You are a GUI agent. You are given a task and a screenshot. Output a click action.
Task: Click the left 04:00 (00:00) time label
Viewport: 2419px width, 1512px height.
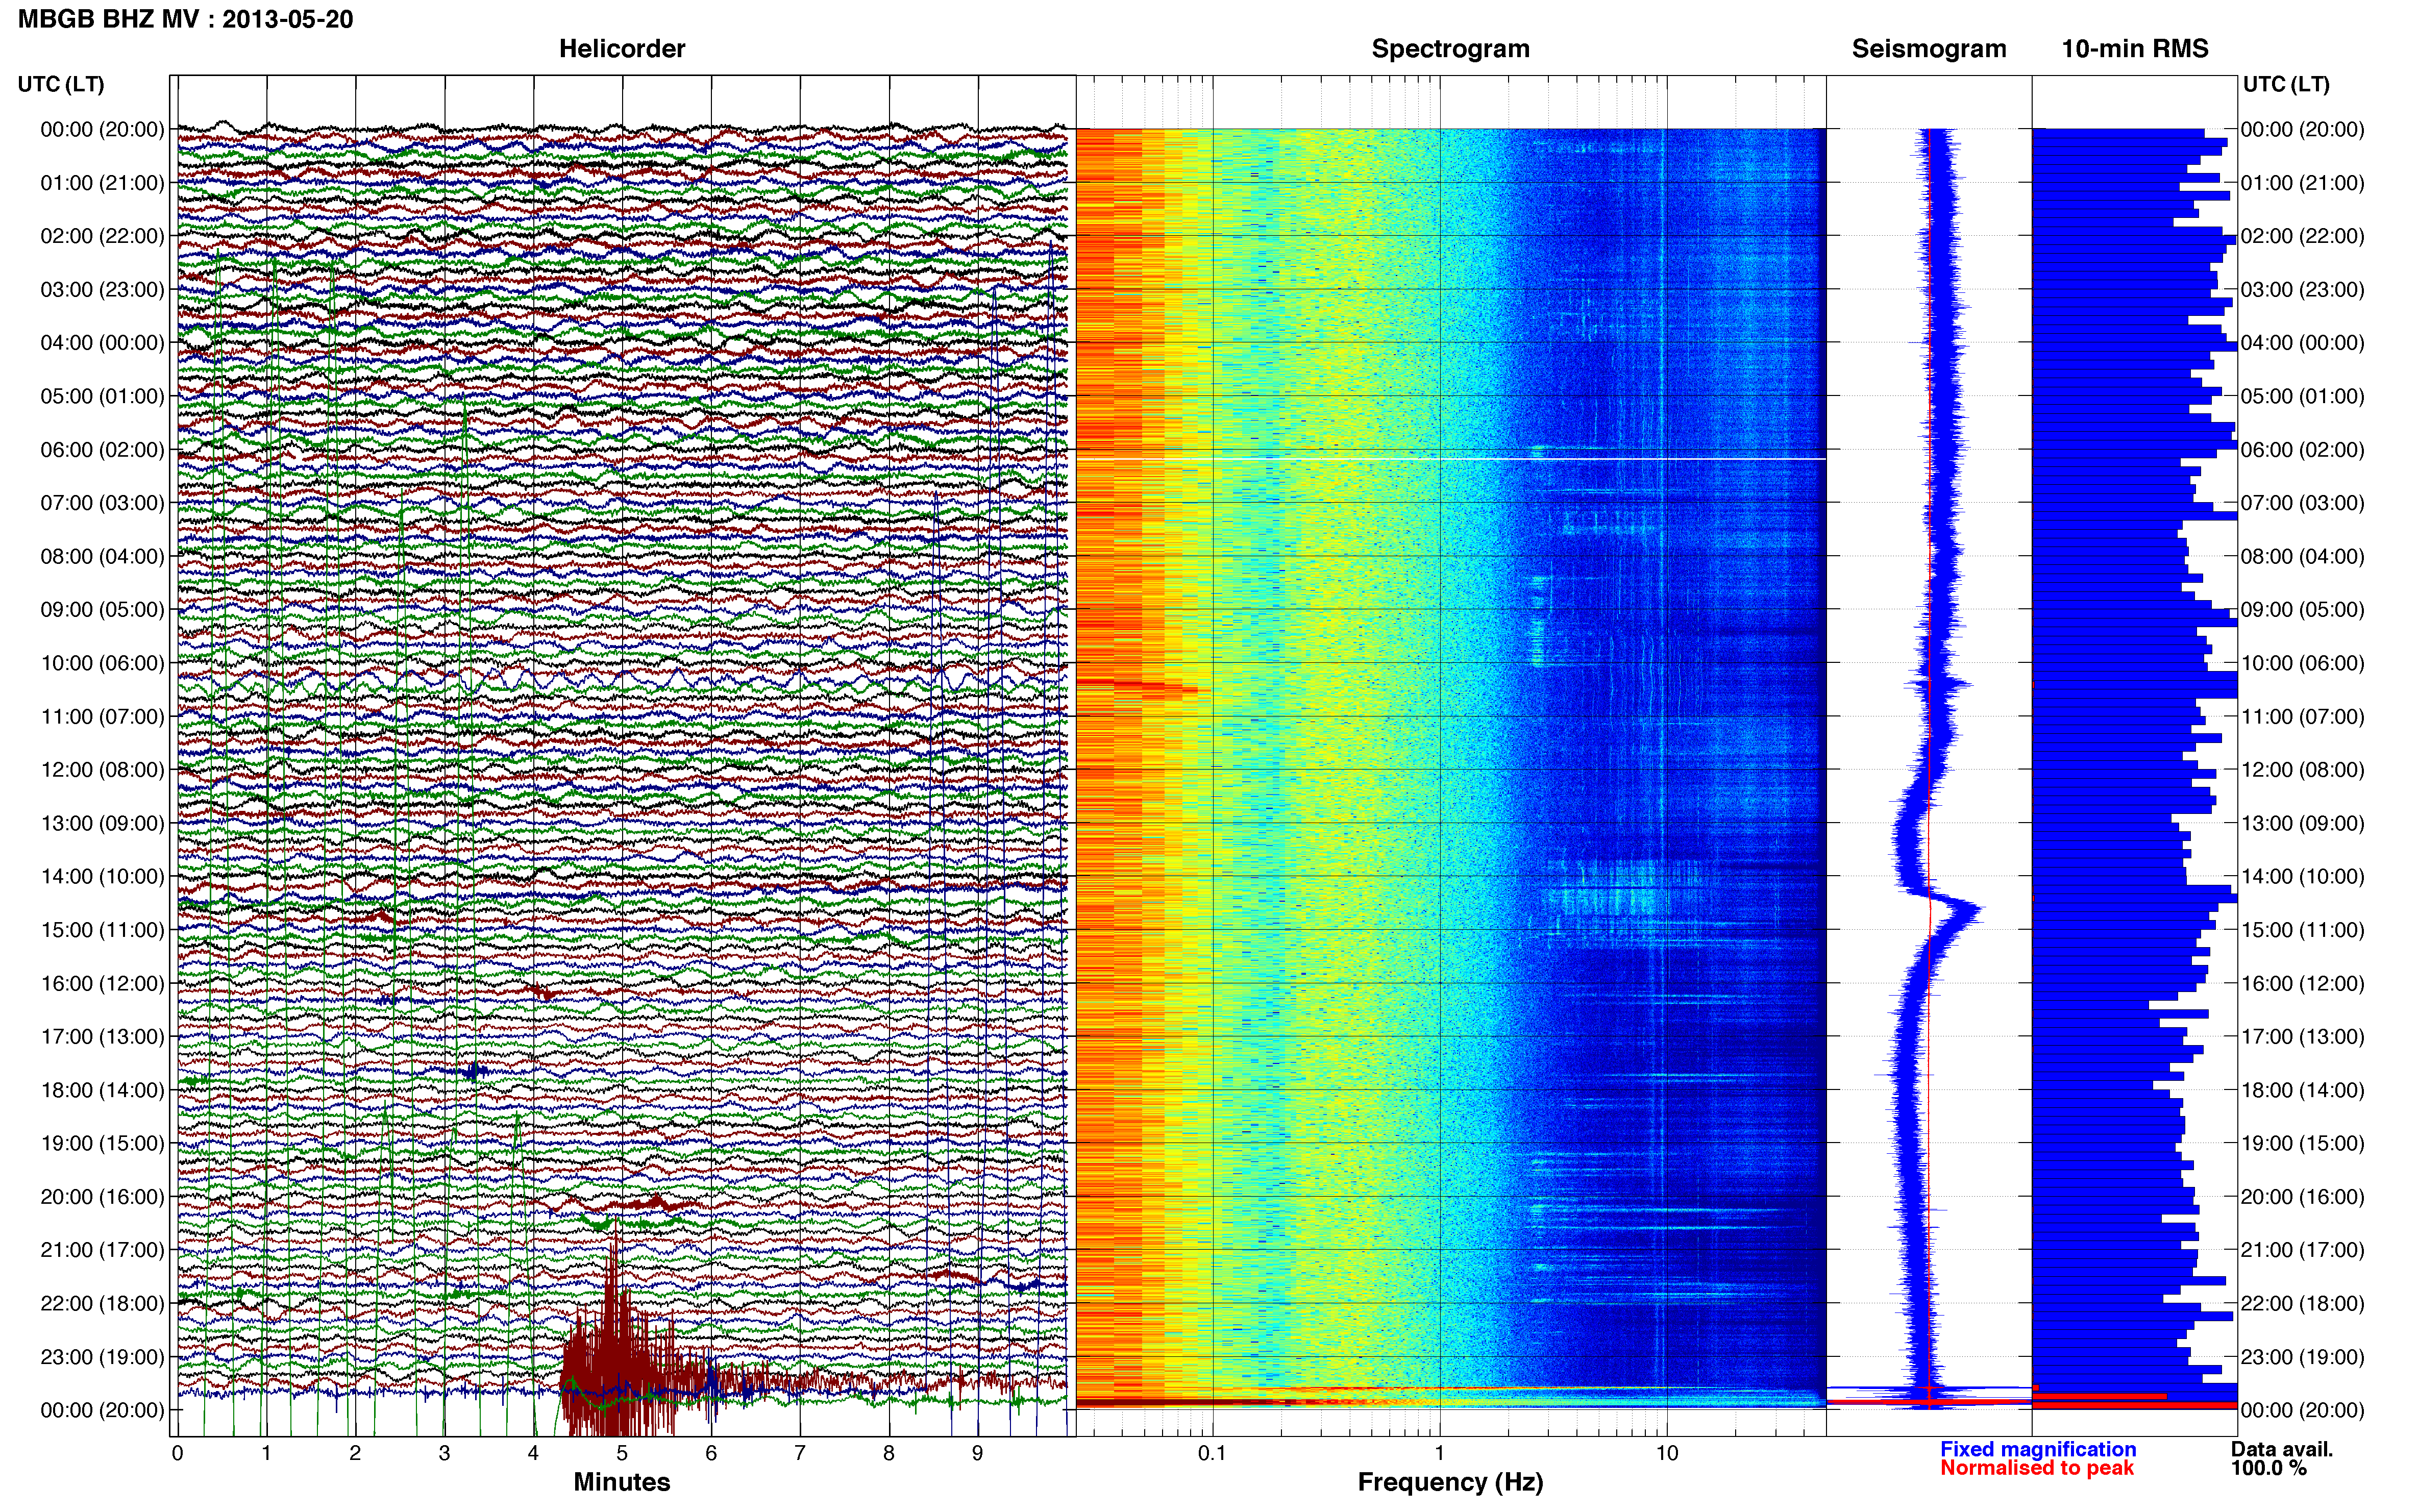(x=102, y=343)
